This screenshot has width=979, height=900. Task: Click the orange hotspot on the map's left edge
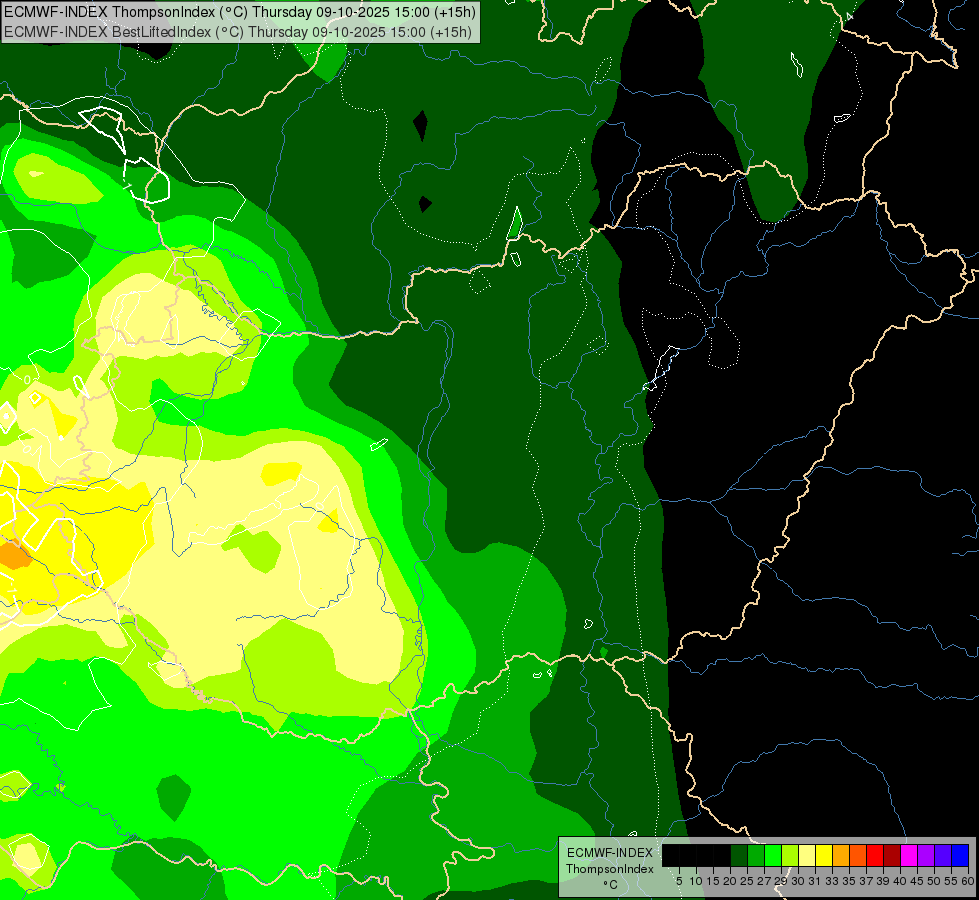tap(13, 555)
